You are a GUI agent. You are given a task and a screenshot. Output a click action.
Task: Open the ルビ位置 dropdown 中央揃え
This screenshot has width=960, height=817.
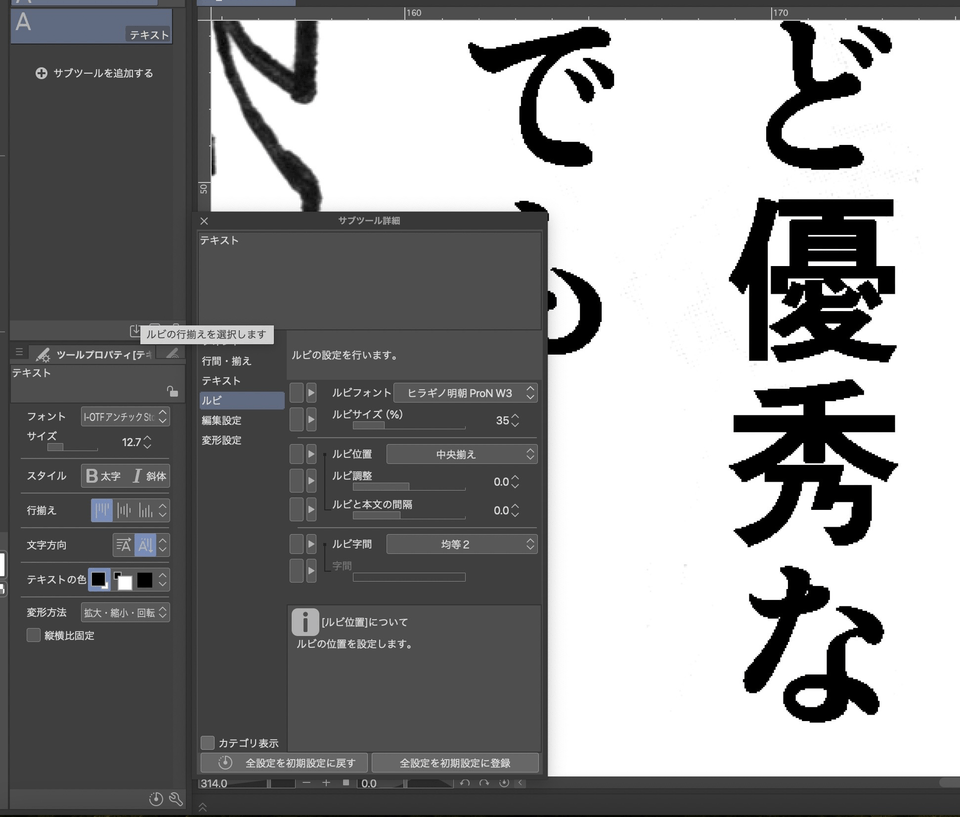point(462,454)
